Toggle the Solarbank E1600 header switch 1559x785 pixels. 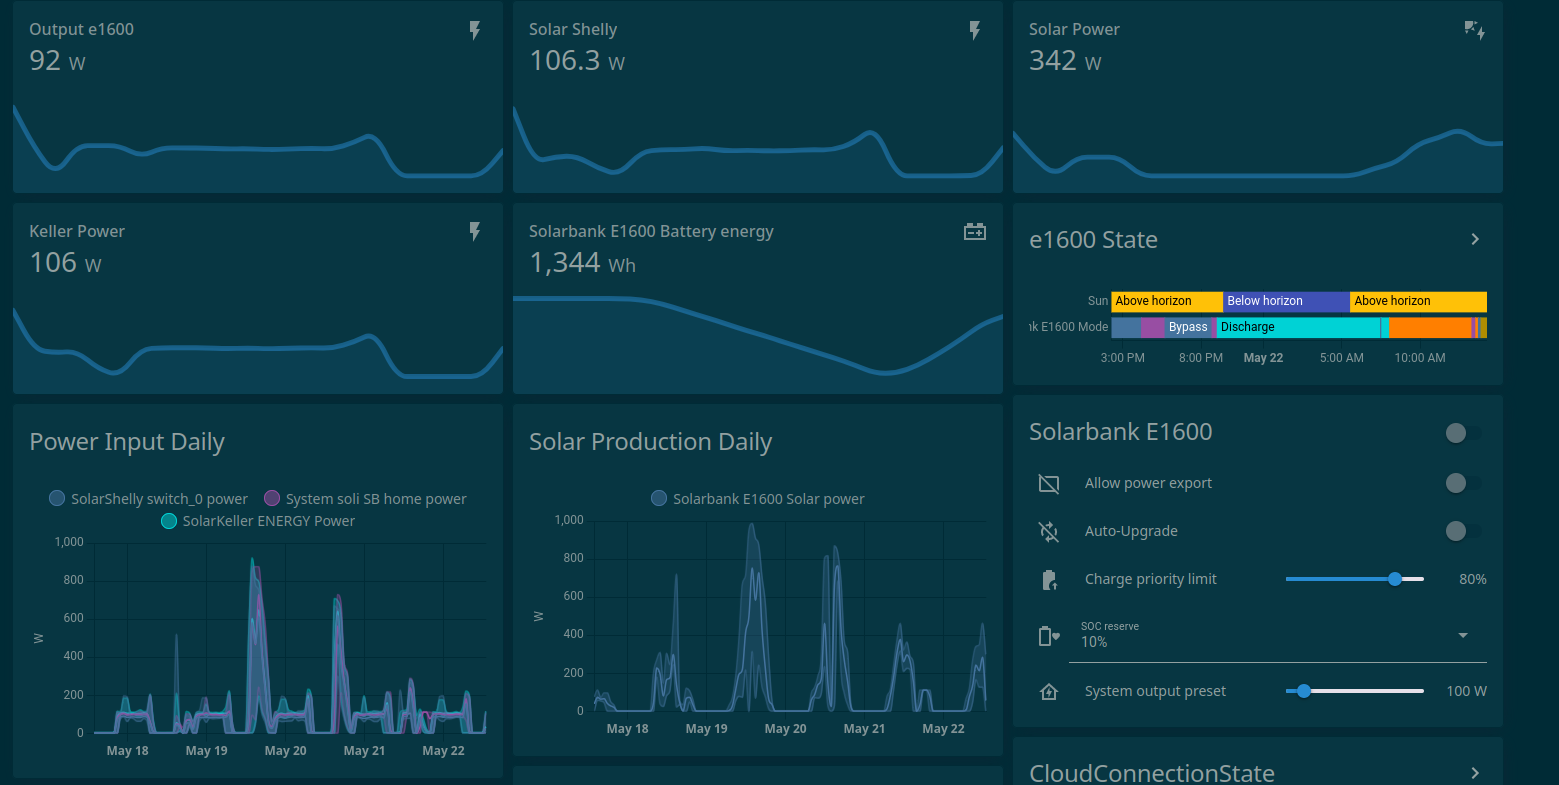(x=1463, y=433)
